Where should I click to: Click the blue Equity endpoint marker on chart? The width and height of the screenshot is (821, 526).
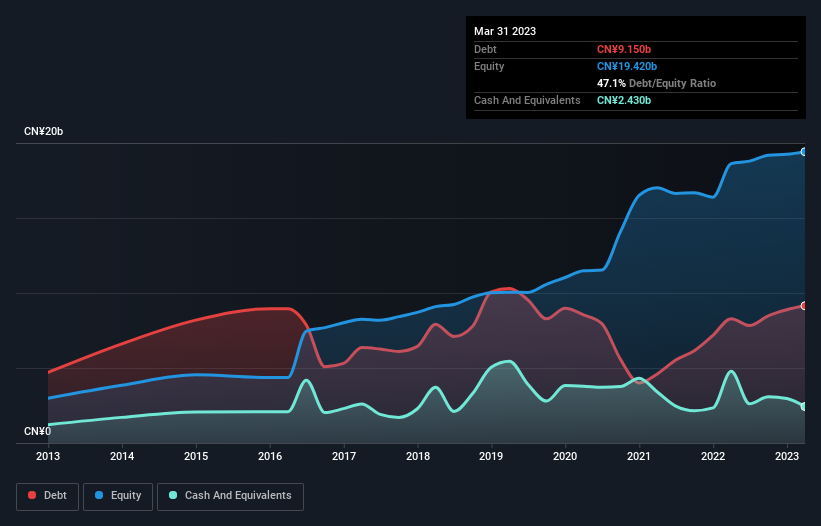[x=804, y=152]
